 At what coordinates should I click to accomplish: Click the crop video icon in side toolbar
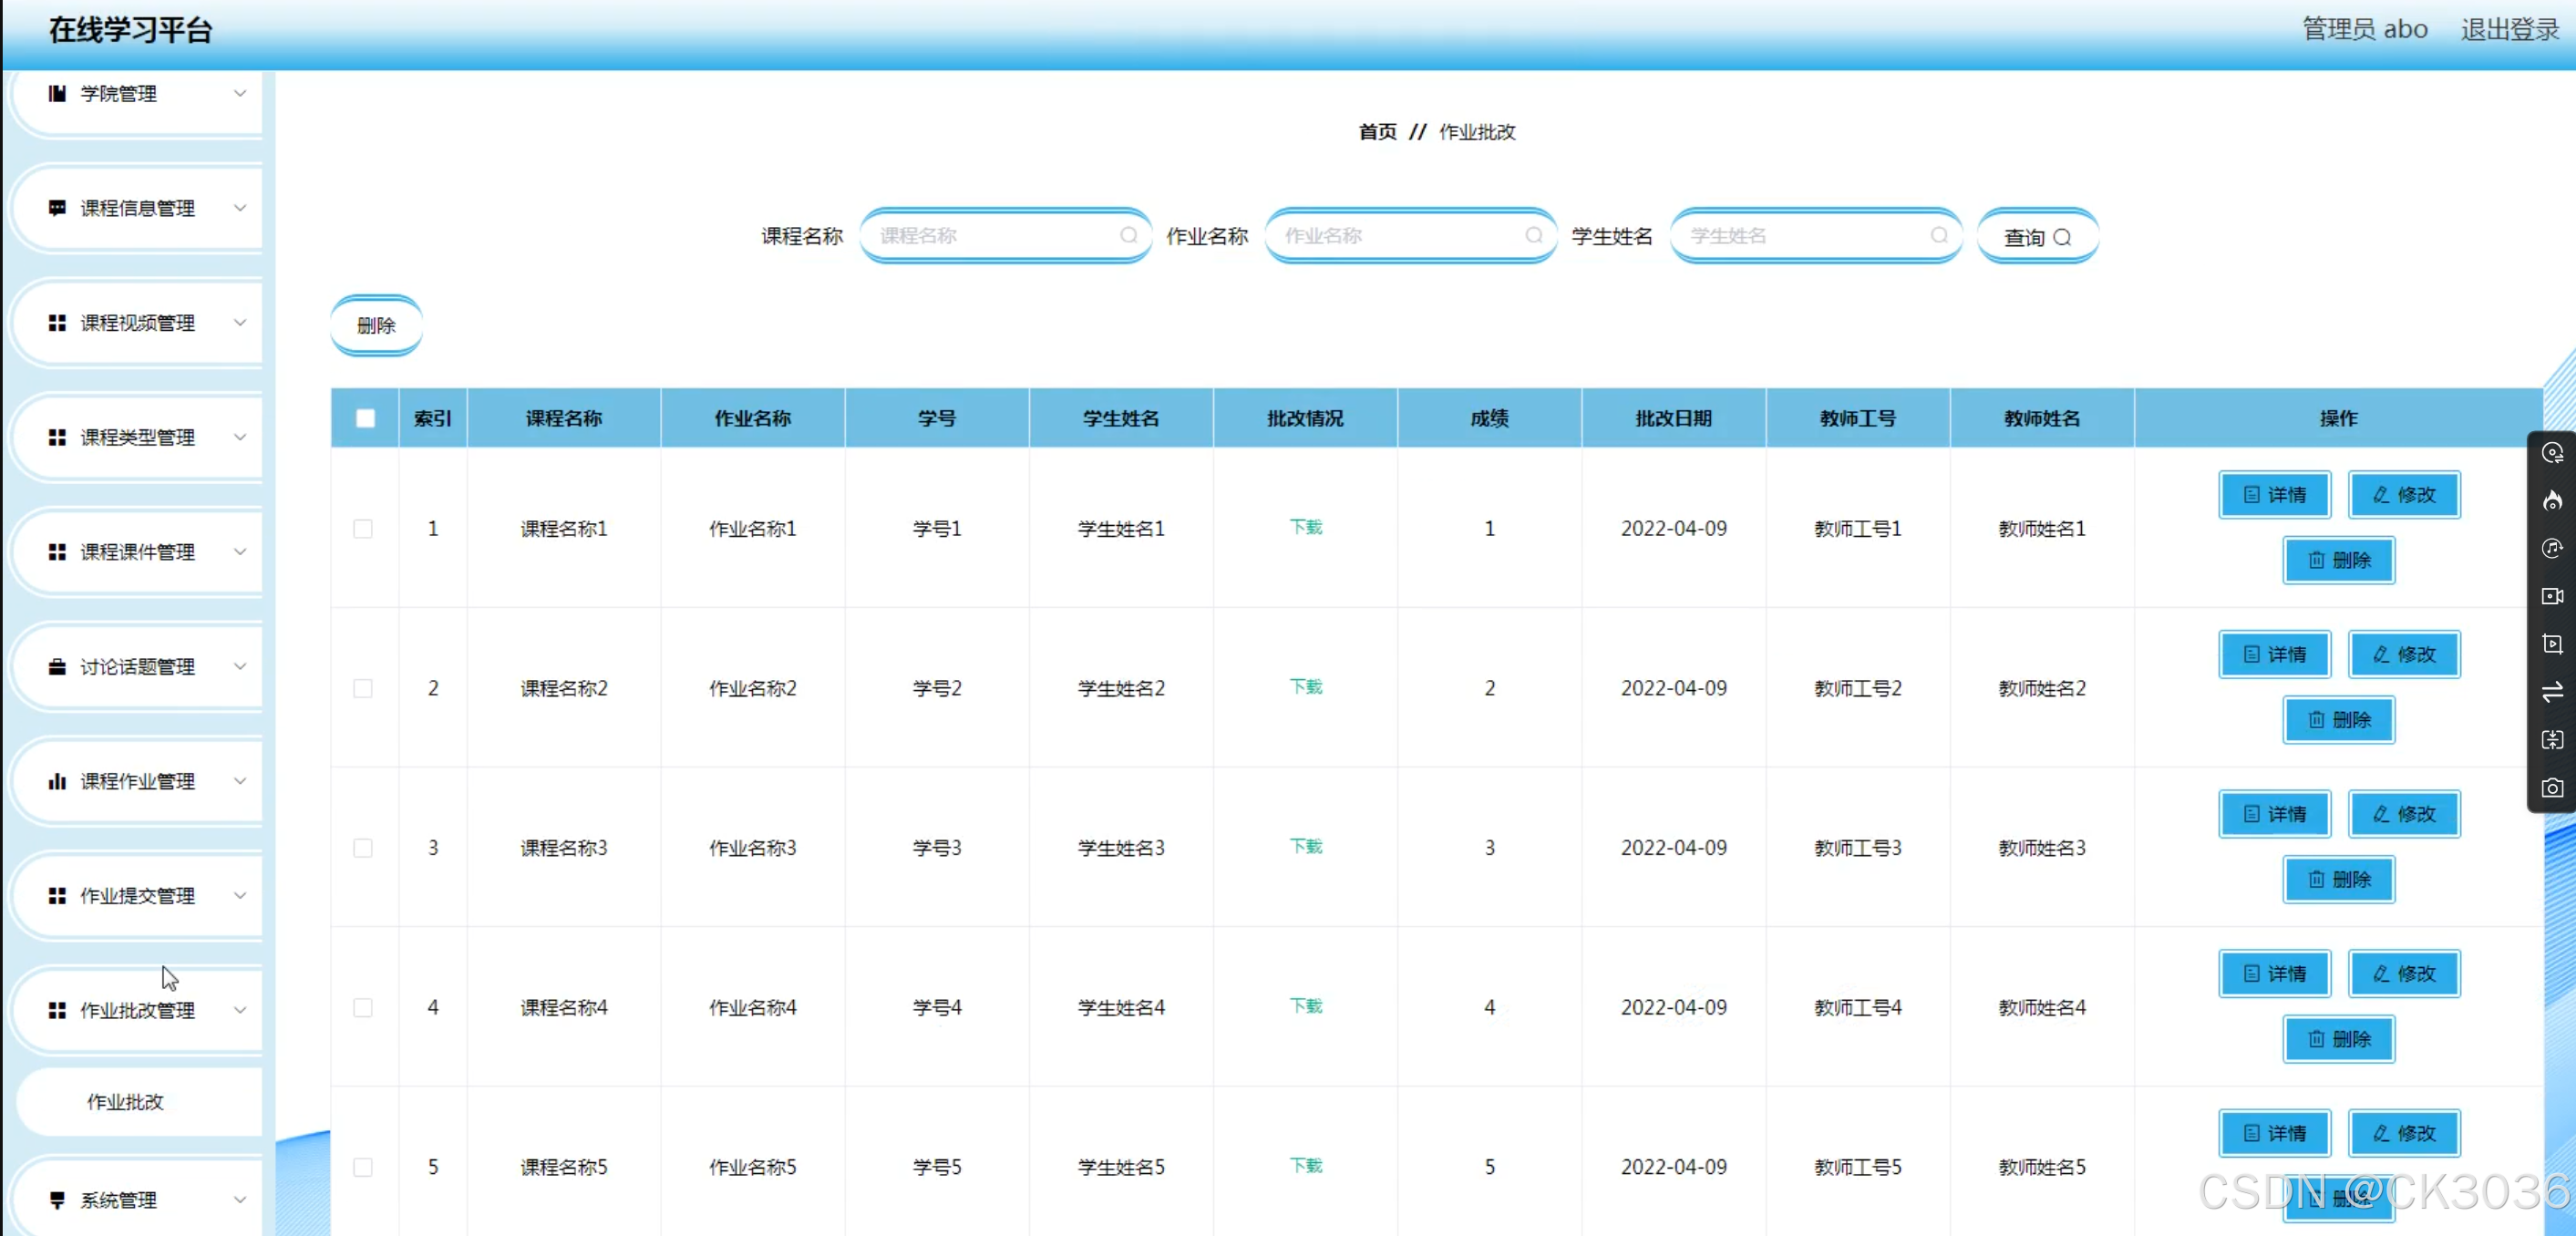pyautogui.click(x=2552, y=644)
